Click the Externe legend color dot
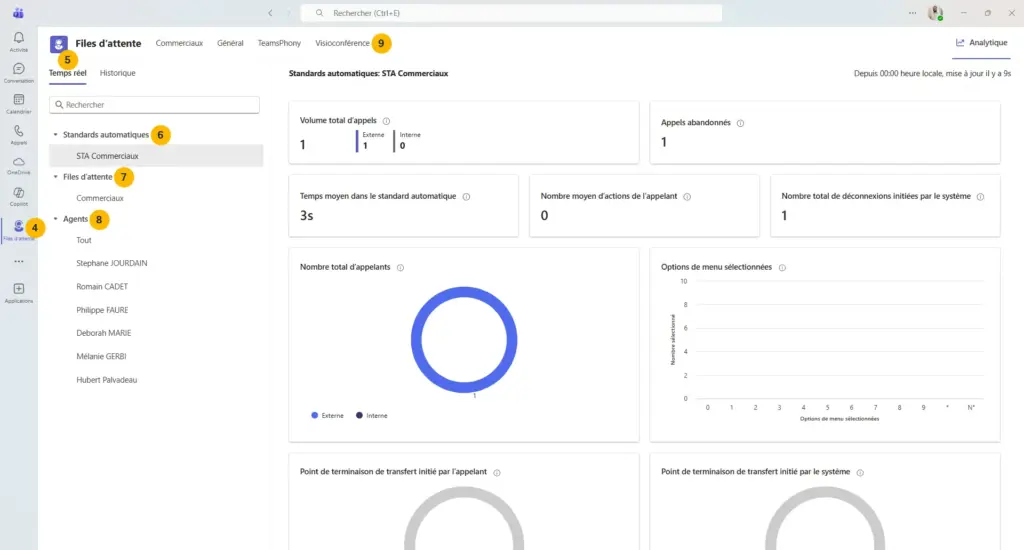The height and width of the screenshot is (550, 1024). (315, 415)
